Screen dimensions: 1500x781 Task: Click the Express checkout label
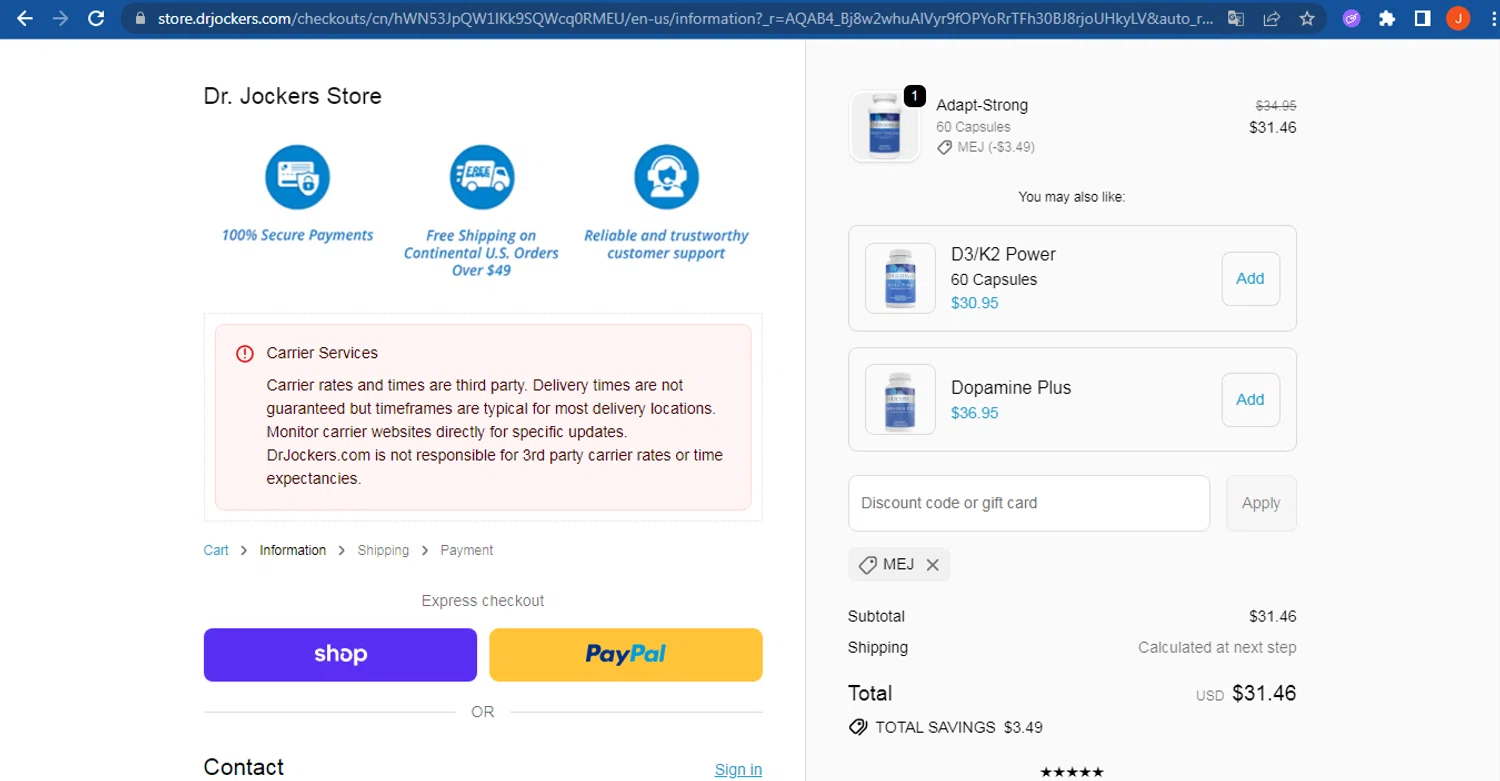point(483,601)
